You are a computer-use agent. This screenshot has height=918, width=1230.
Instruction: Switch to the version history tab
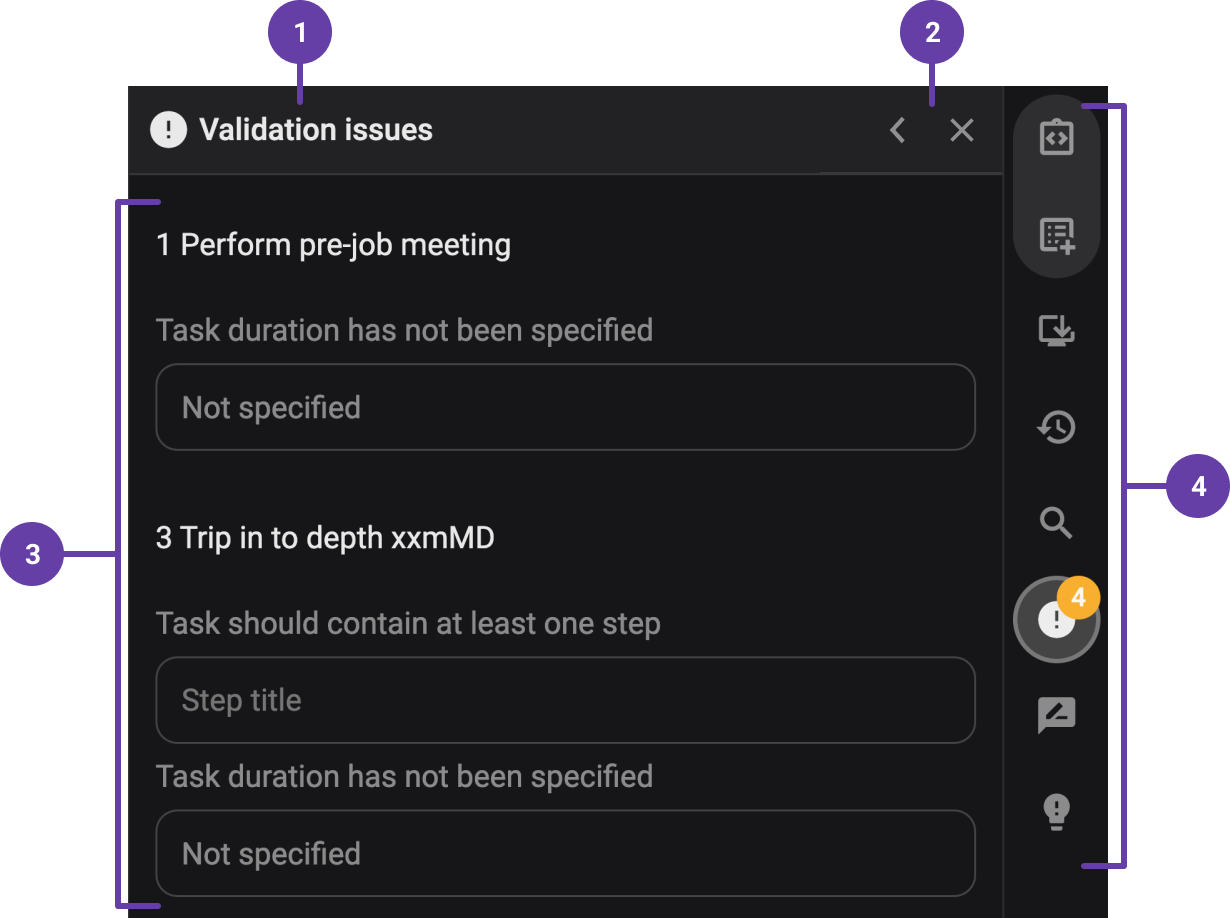tap(1056, 427)
